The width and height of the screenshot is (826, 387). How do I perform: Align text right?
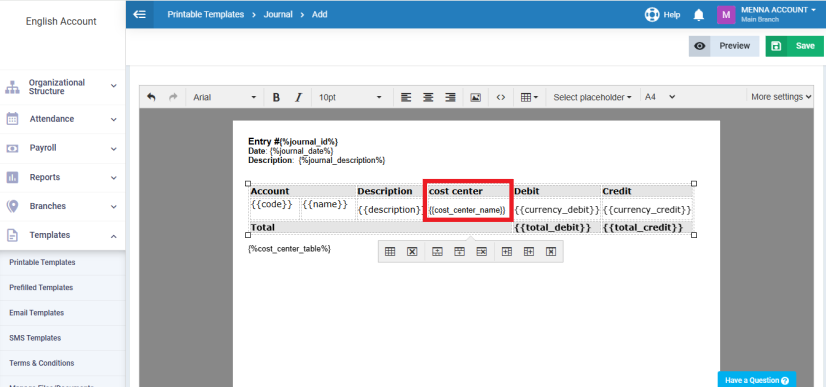pyautogui.click(x=450, y=97)
